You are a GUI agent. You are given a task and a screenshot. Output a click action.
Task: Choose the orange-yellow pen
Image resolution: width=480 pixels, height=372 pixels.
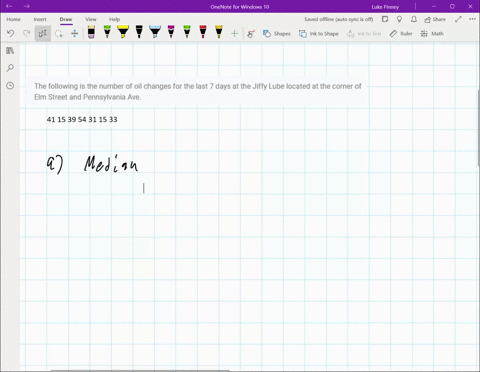[x=219, y=32]
